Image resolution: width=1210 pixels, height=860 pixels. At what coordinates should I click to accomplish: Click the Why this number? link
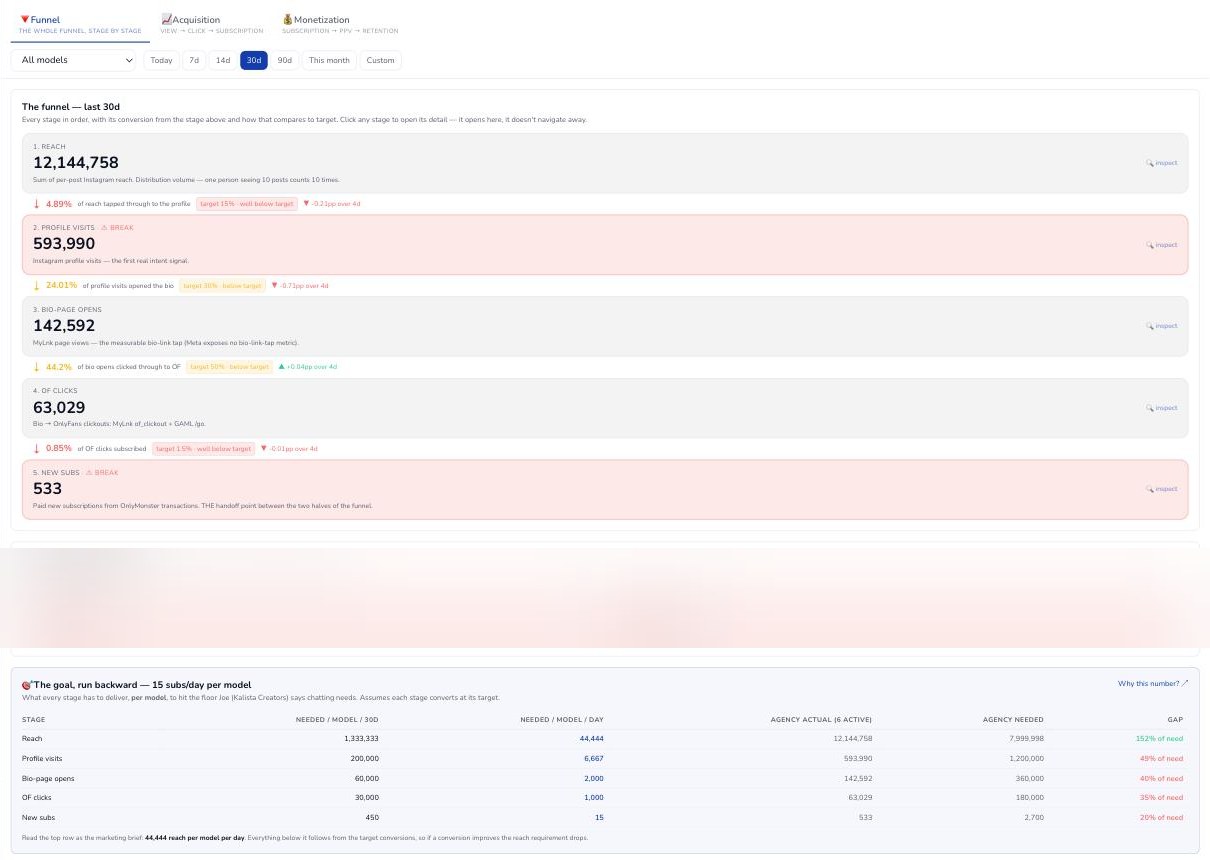[x=1153, y=684]
